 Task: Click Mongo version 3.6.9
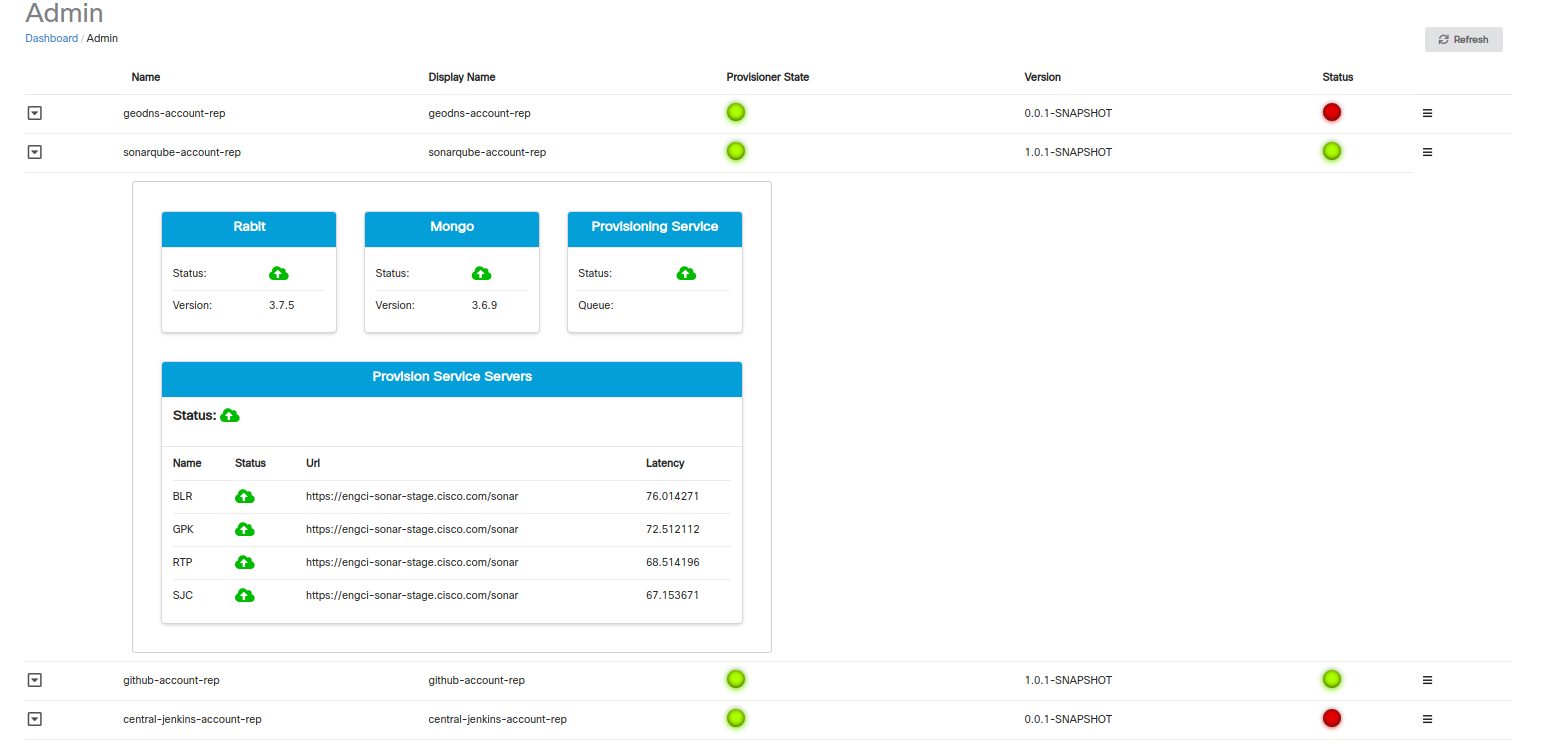tap(484, 305)
